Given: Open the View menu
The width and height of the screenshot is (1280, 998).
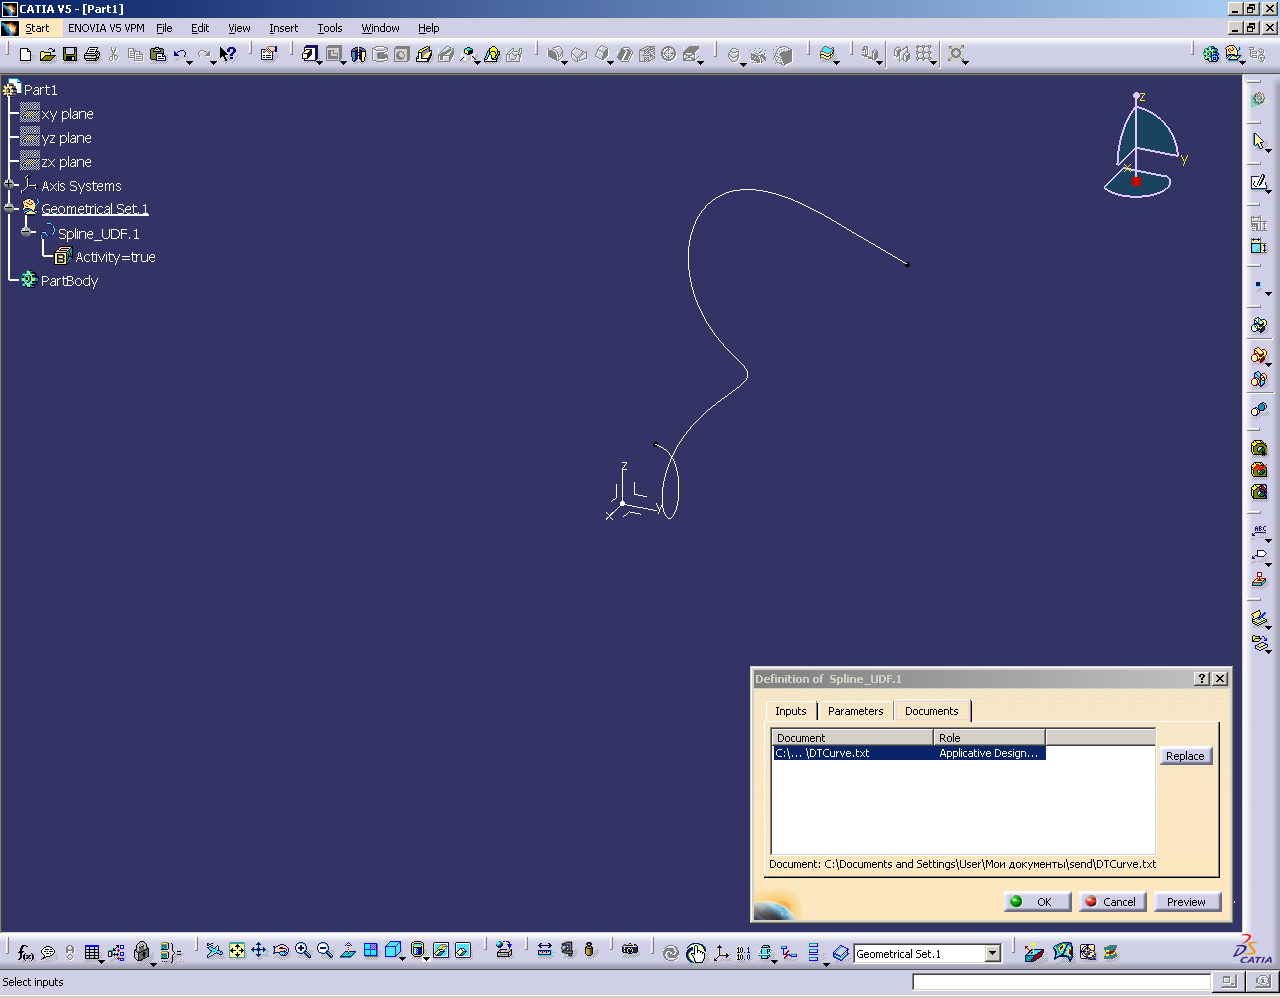Looking at the screenshot, I should 239,28.
